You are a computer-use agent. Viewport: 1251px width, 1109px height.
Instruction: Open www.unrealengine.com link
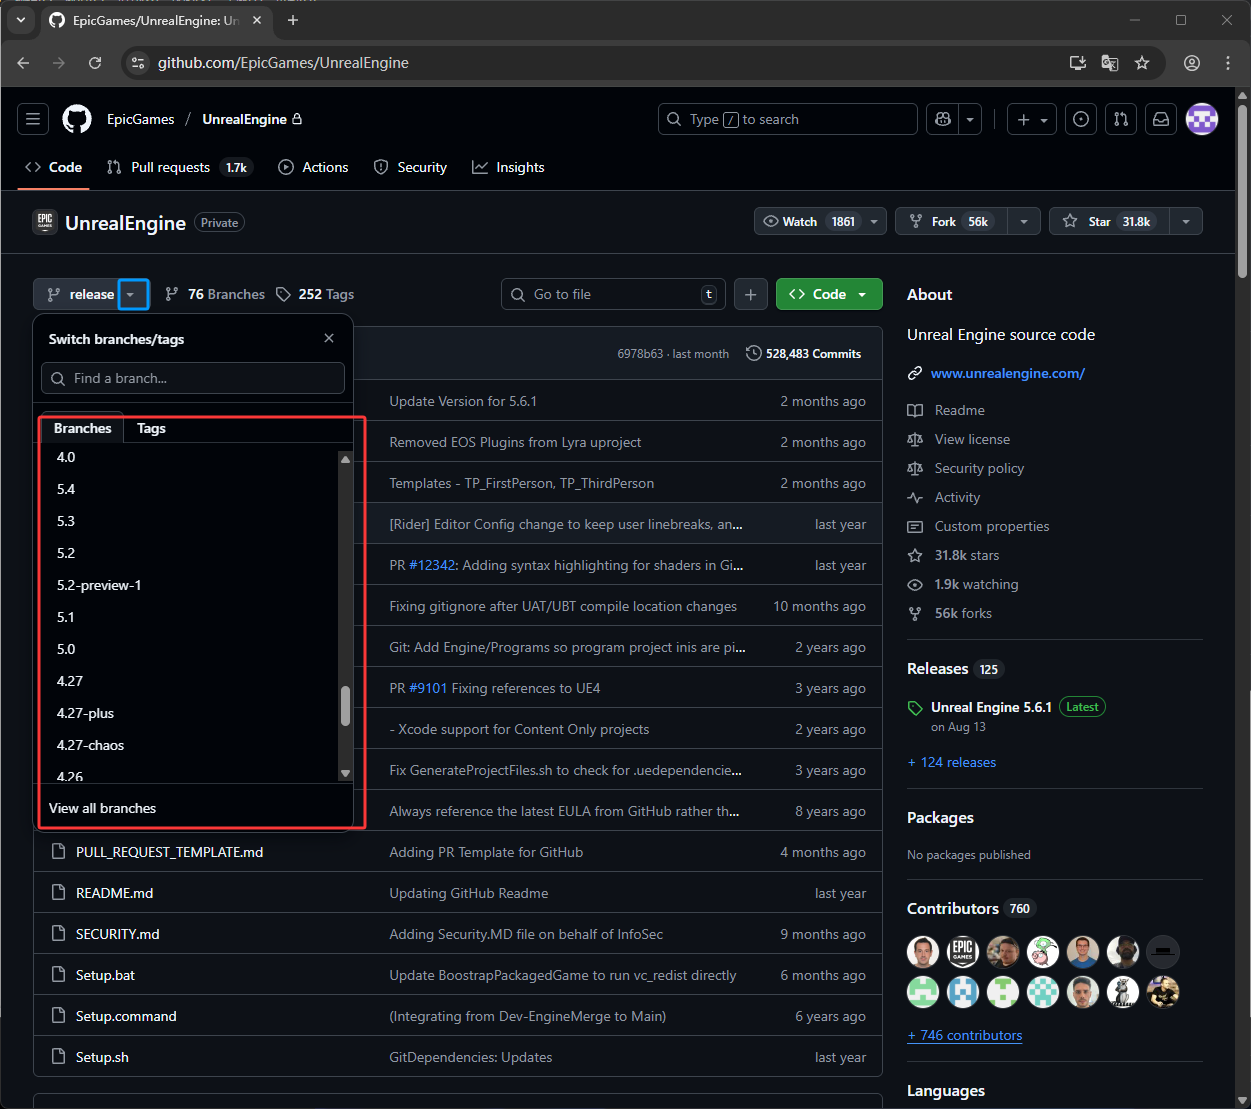pyautogui.click(x=1007, y=373)
